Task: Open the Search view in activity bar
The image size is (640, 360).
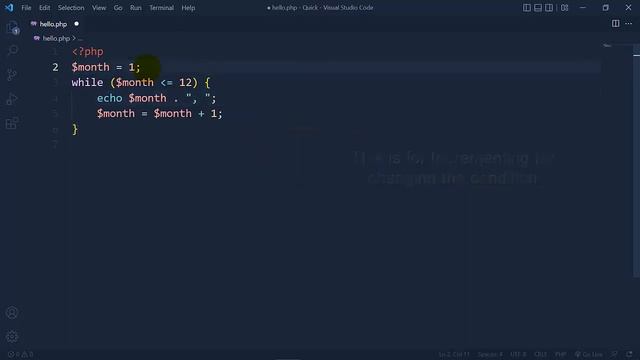Action: tap(12, 51)
